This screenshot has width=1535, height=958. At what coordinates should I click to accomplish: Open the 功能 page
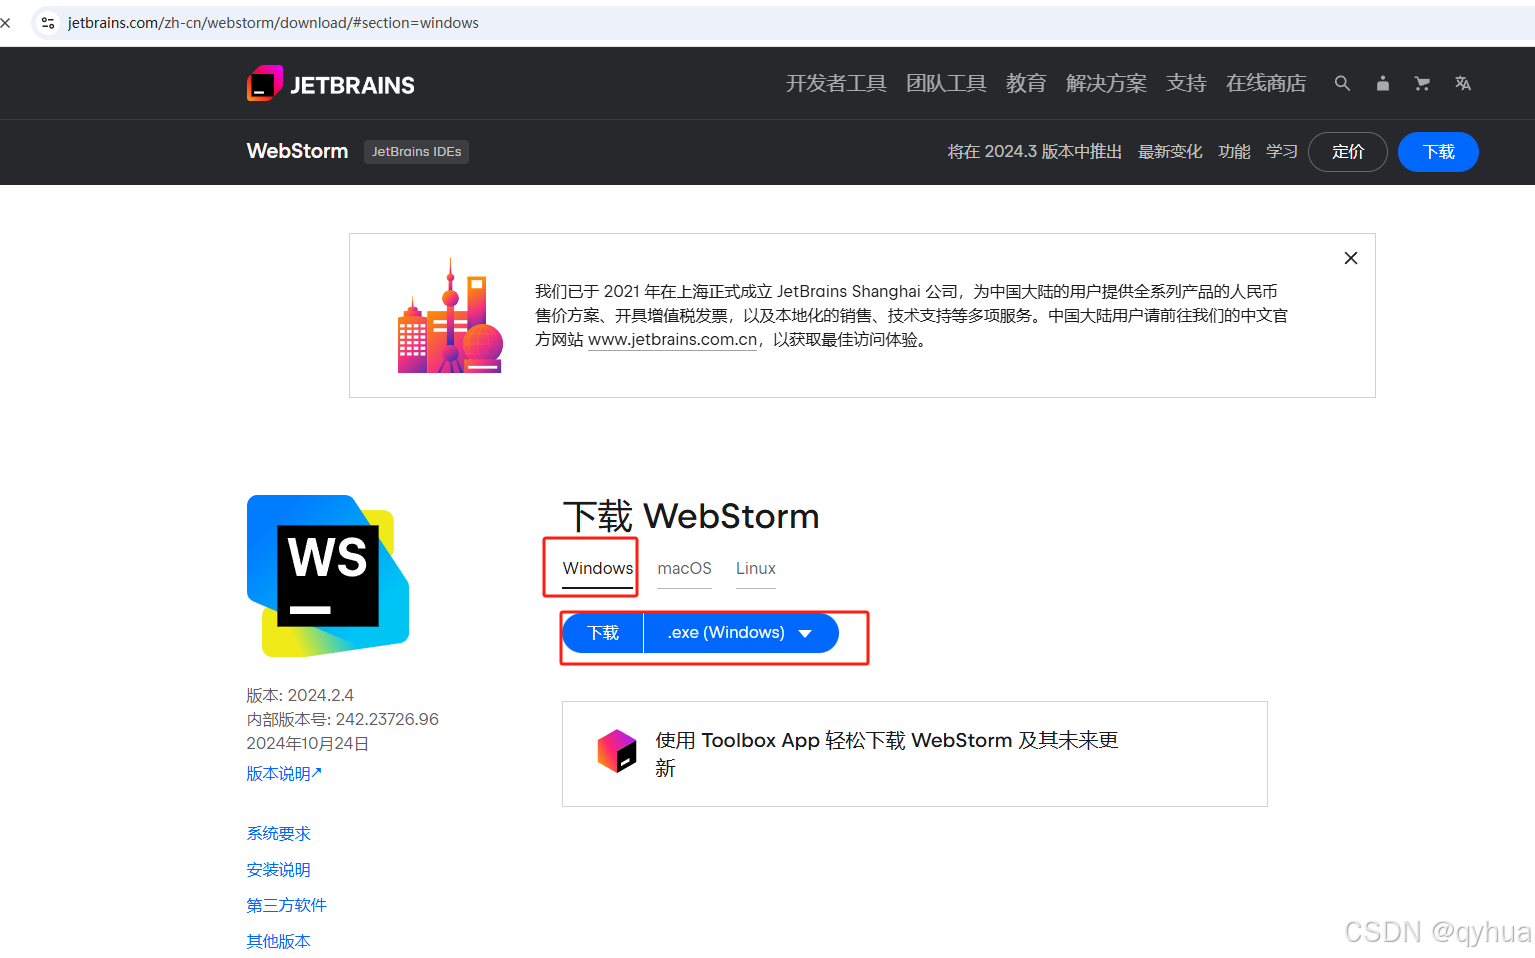click(x=1234, y=152)
